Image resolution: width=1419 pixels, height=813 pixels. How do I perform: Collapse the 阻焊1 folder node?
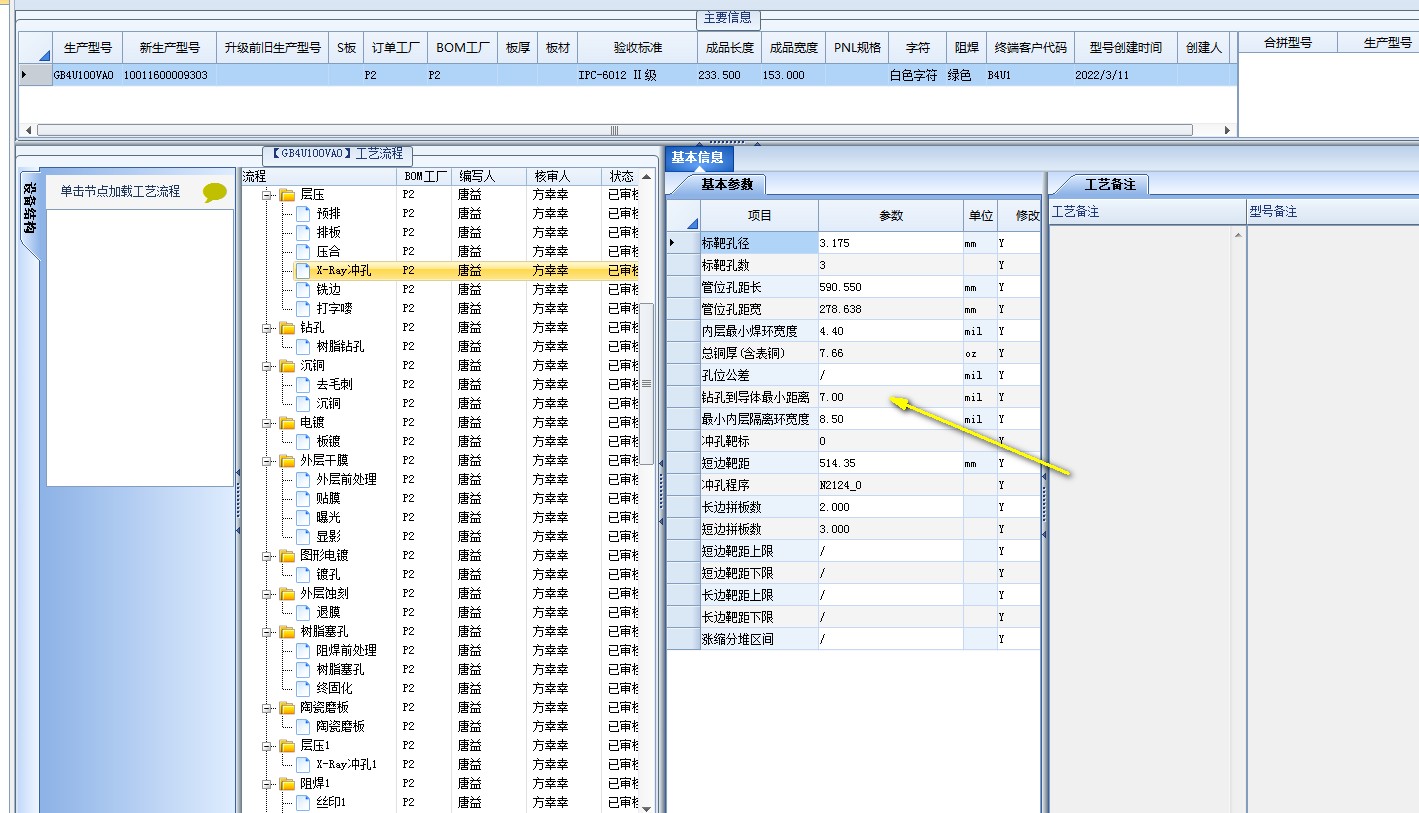[x=268, y=784]
